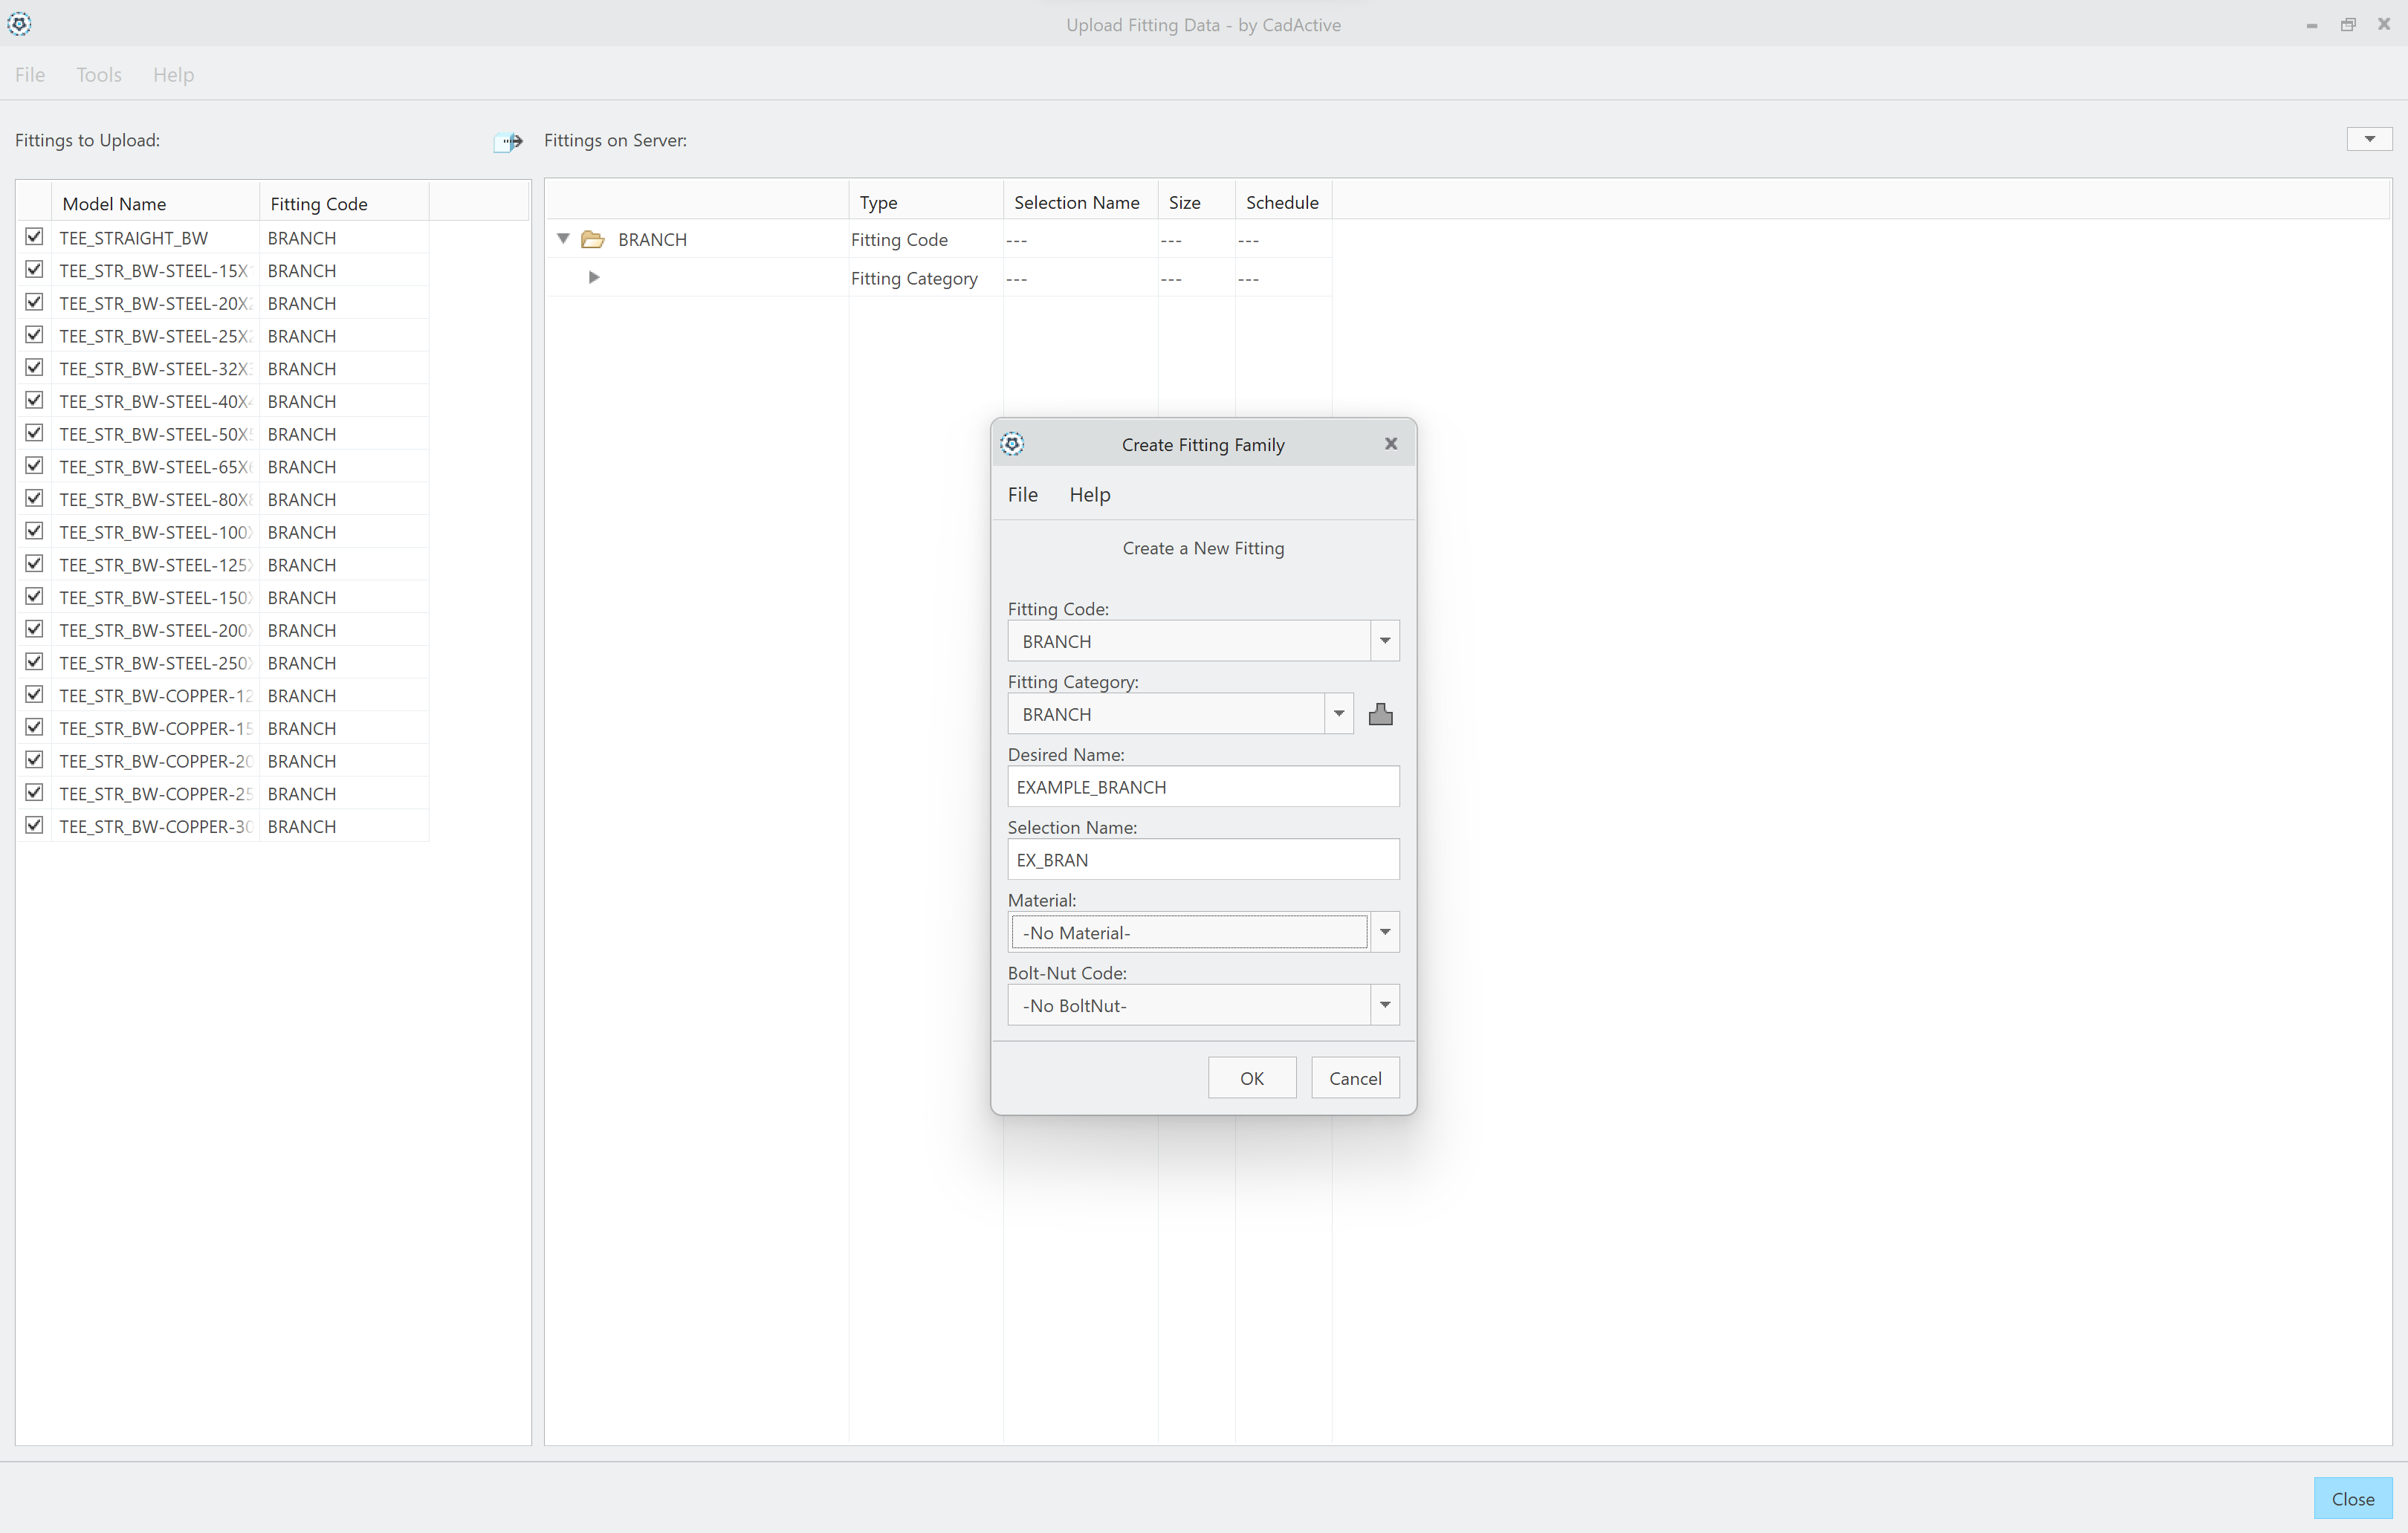Click the upload arrow icon beside Fittings to Upload
Image resolution: width=2408 pixels, height=1533 pixels.
point(509,141)
